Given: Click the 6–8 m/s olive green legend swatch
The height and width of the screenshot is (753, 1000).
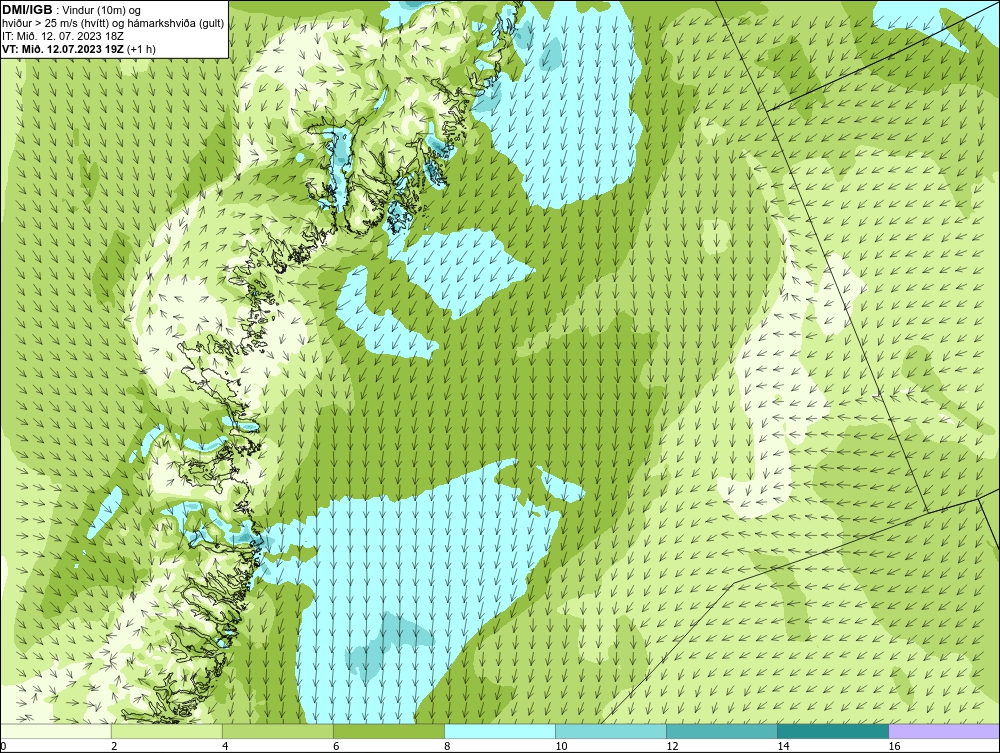Looking at the screenshot, I should tap(389, 731).
